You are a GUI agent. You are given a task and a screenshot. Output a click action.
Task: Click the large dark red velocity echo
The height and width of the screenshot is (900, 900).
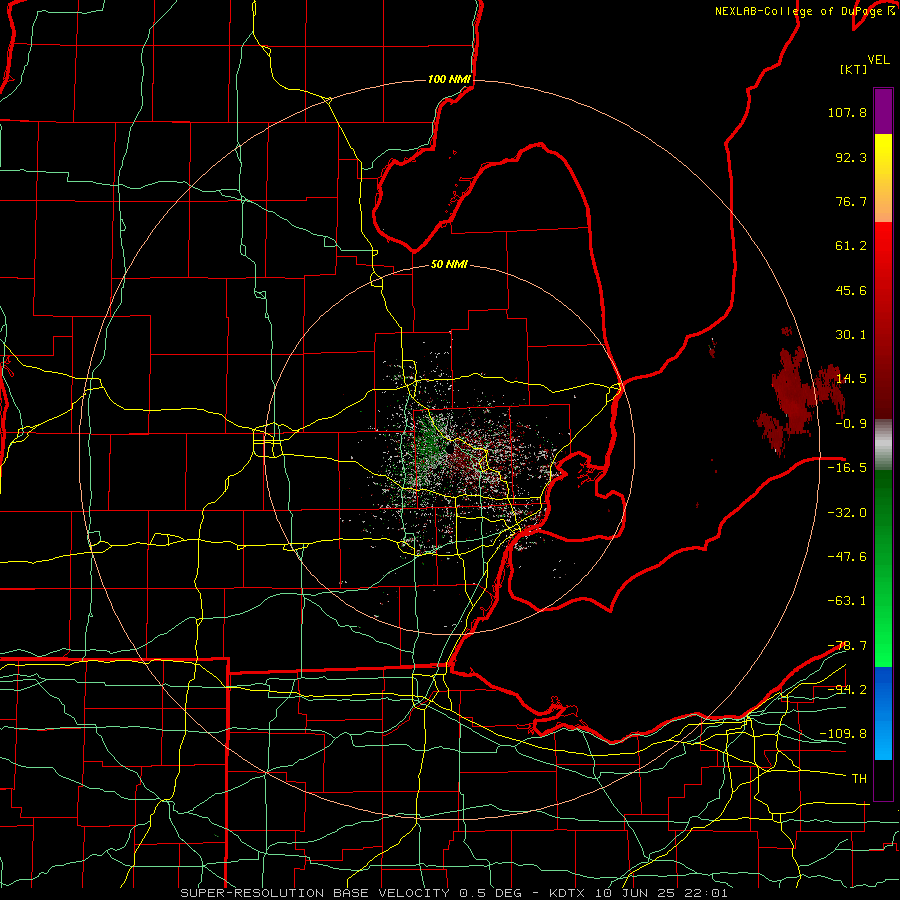click(x=795, y=396)
